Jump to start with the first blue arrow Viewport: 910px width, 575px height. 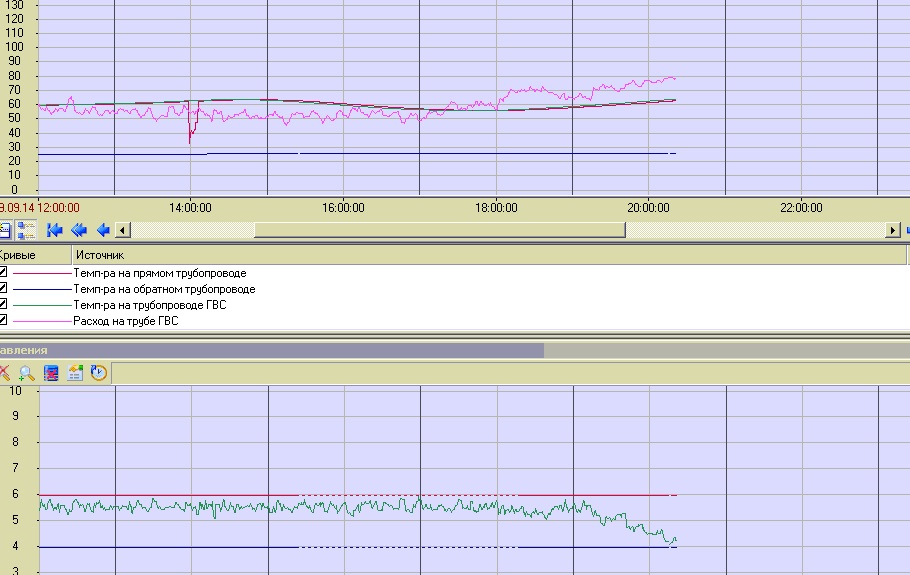pyautogui.click(x=55, y=230)
